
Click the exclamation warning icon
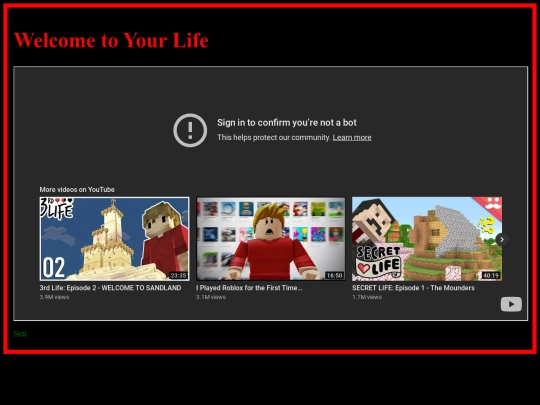[x=190, y=130]
